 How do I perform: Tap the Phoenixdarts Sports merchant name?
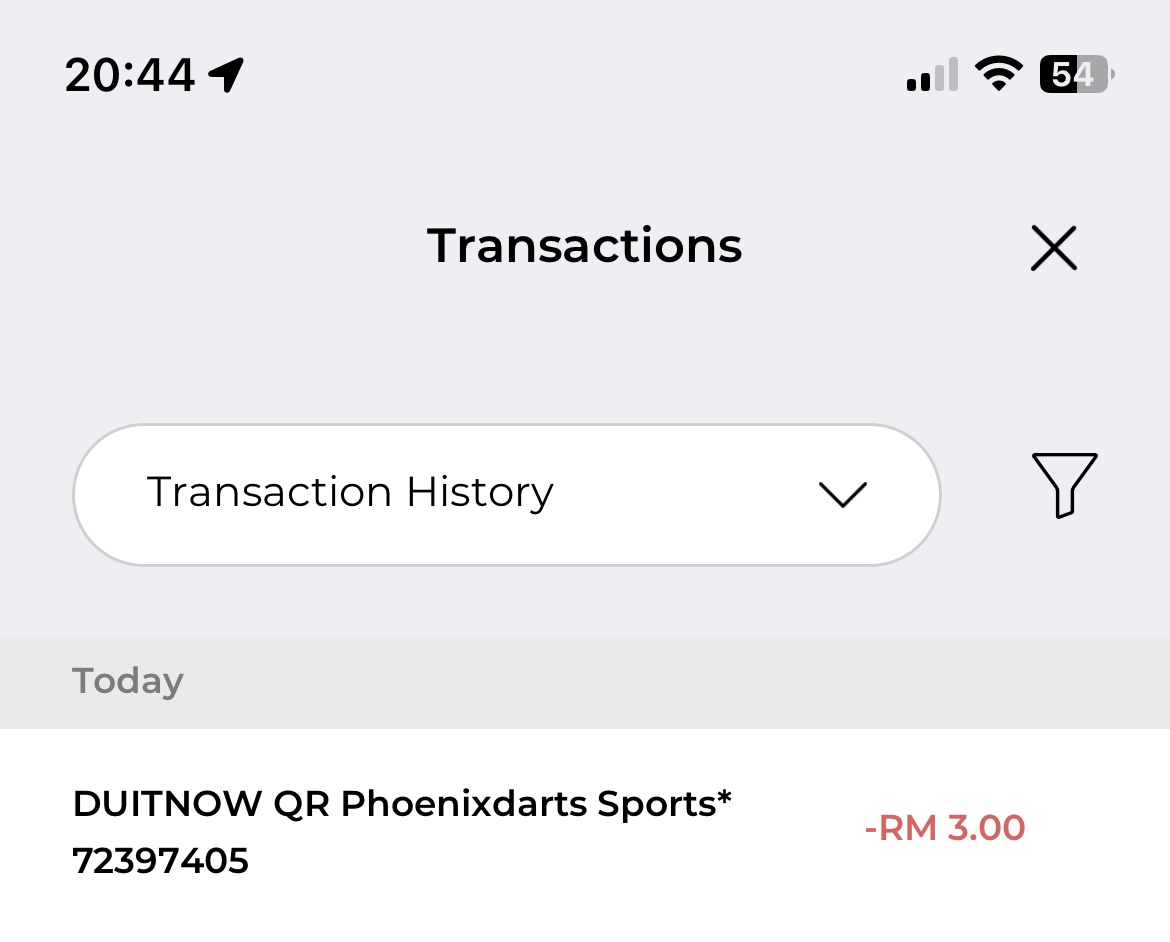point(536,803)
